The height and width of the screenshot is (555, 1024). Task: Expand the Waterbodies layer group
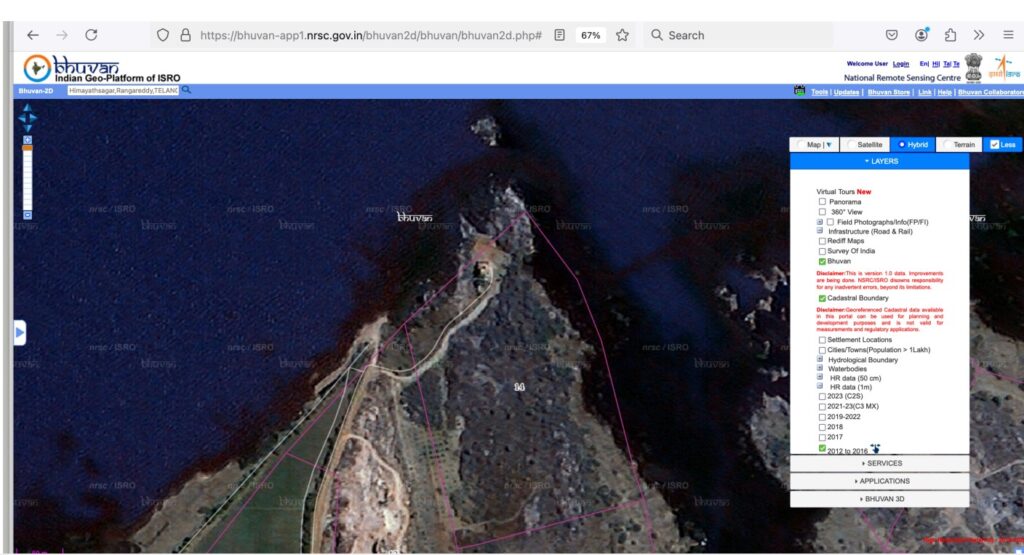coord(820,369)
